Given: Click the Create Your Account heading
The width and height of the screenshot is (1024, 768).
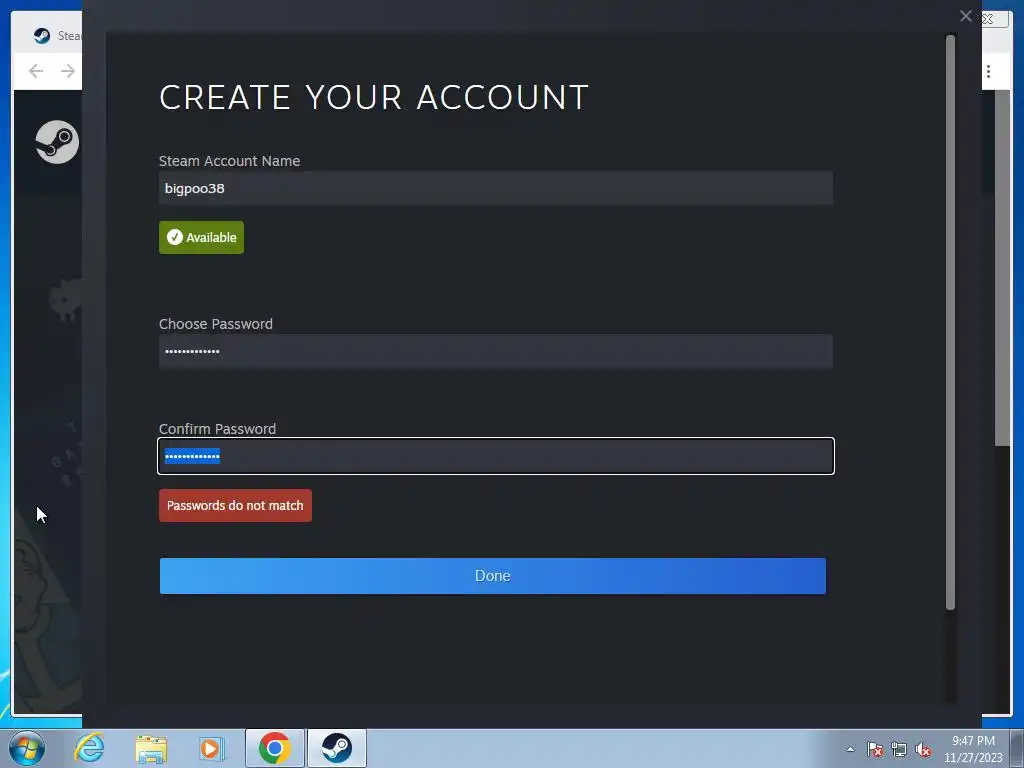Looking at the screenshot, I should click(x=374, y=97).
